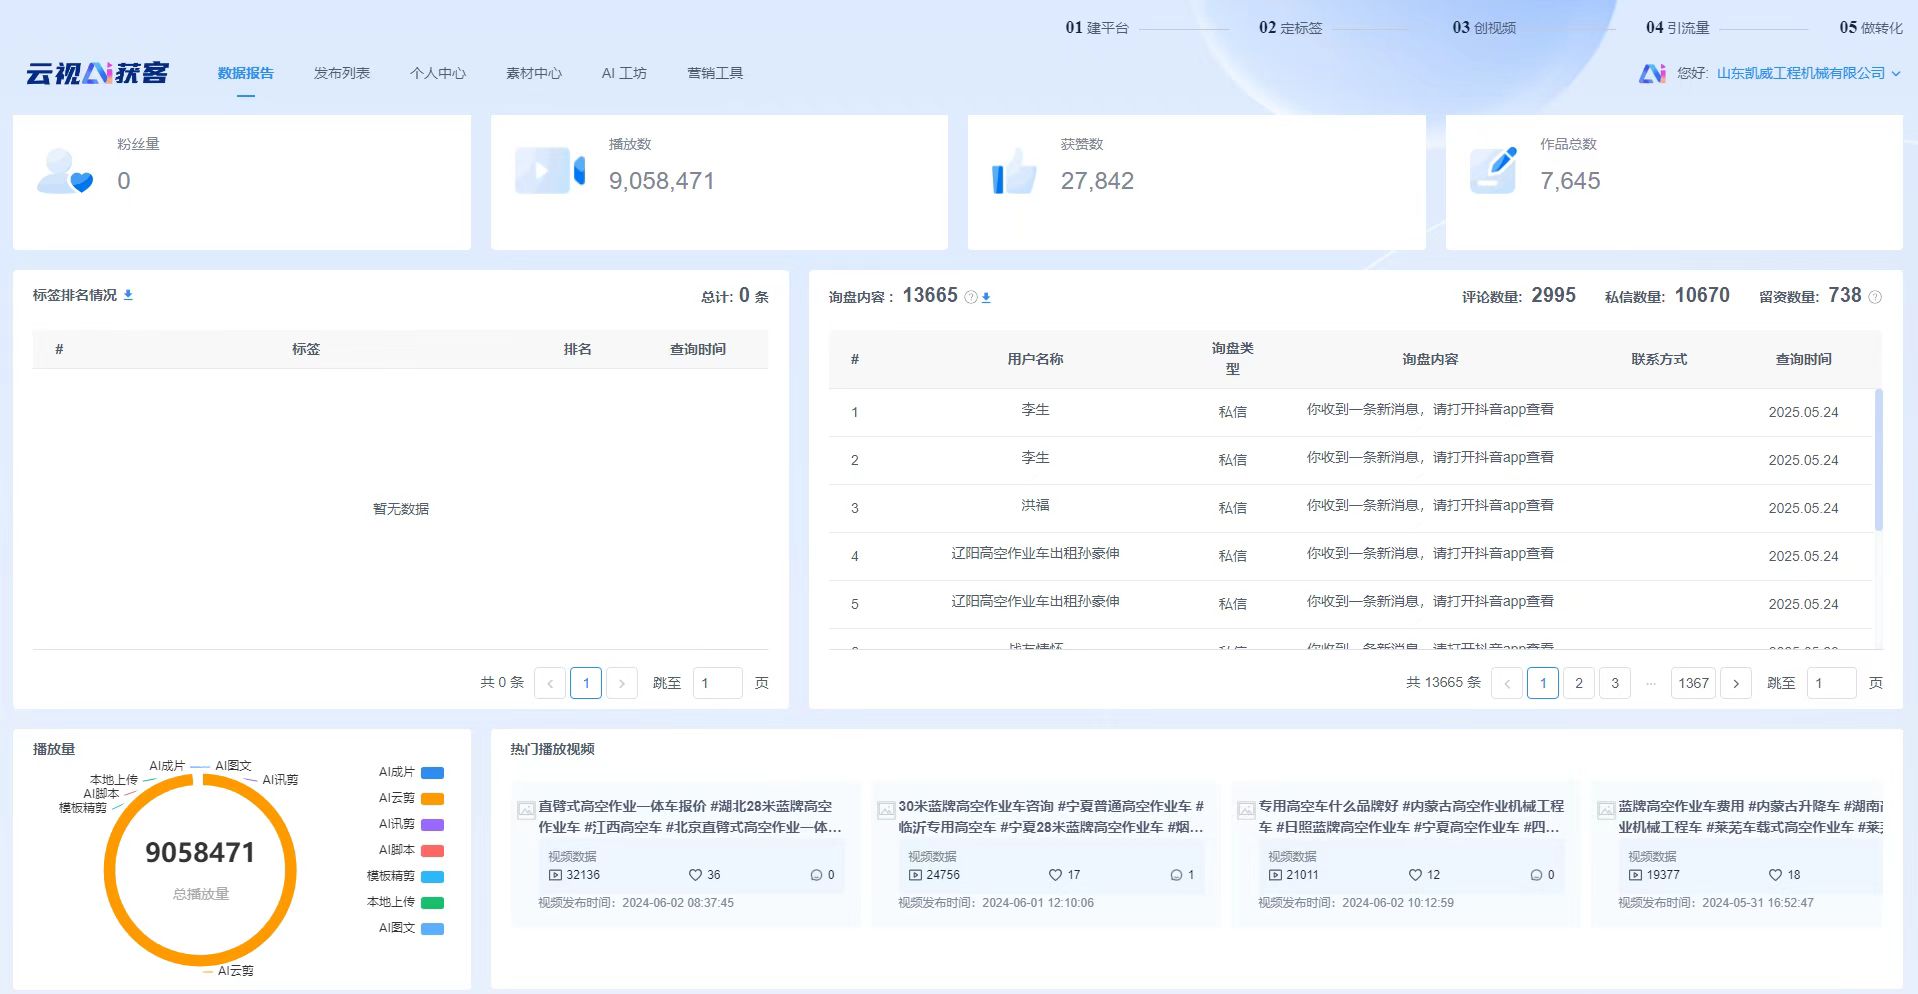Open the 发布列表 tab
This screenshot has width=1918, height=994.
click(x=342, y=73)
